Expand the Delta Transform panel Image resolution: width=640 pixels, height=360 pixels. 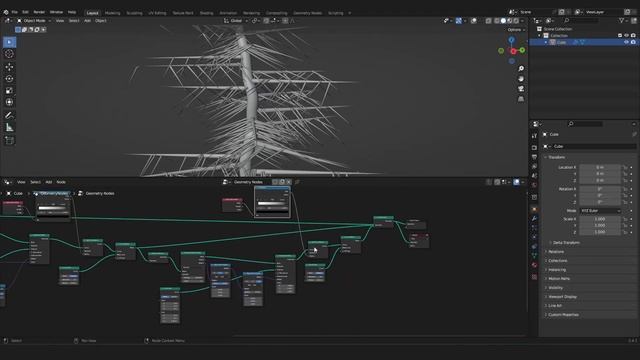point(566,242)
